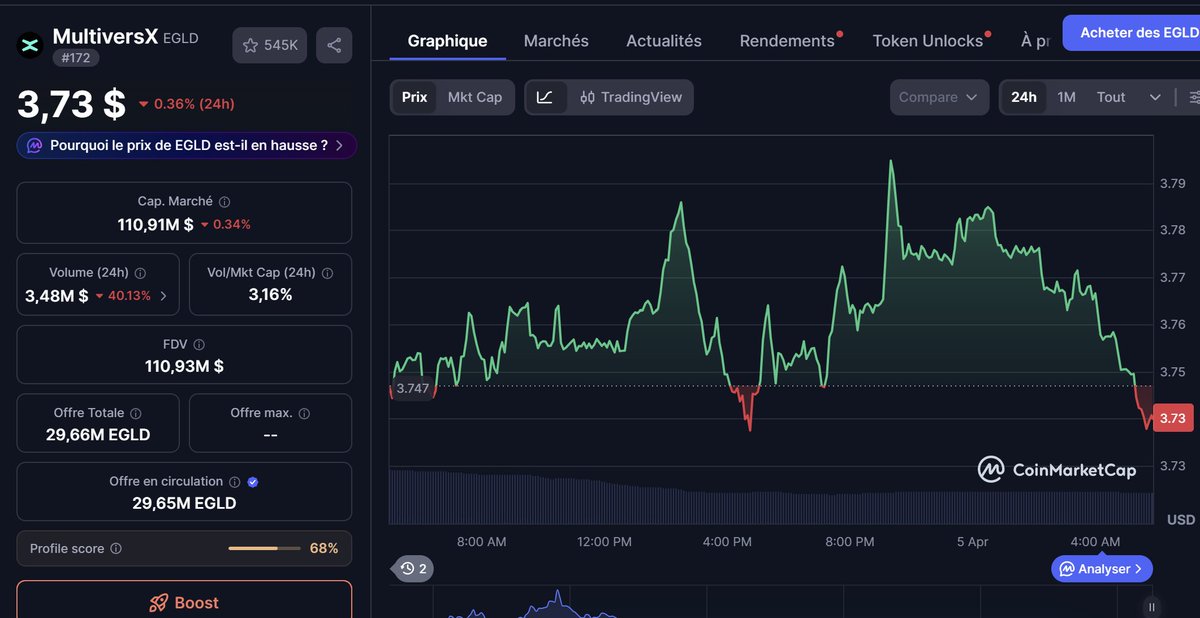
Task: Open the Compare dropdown
Action: [x=939, y=97]
